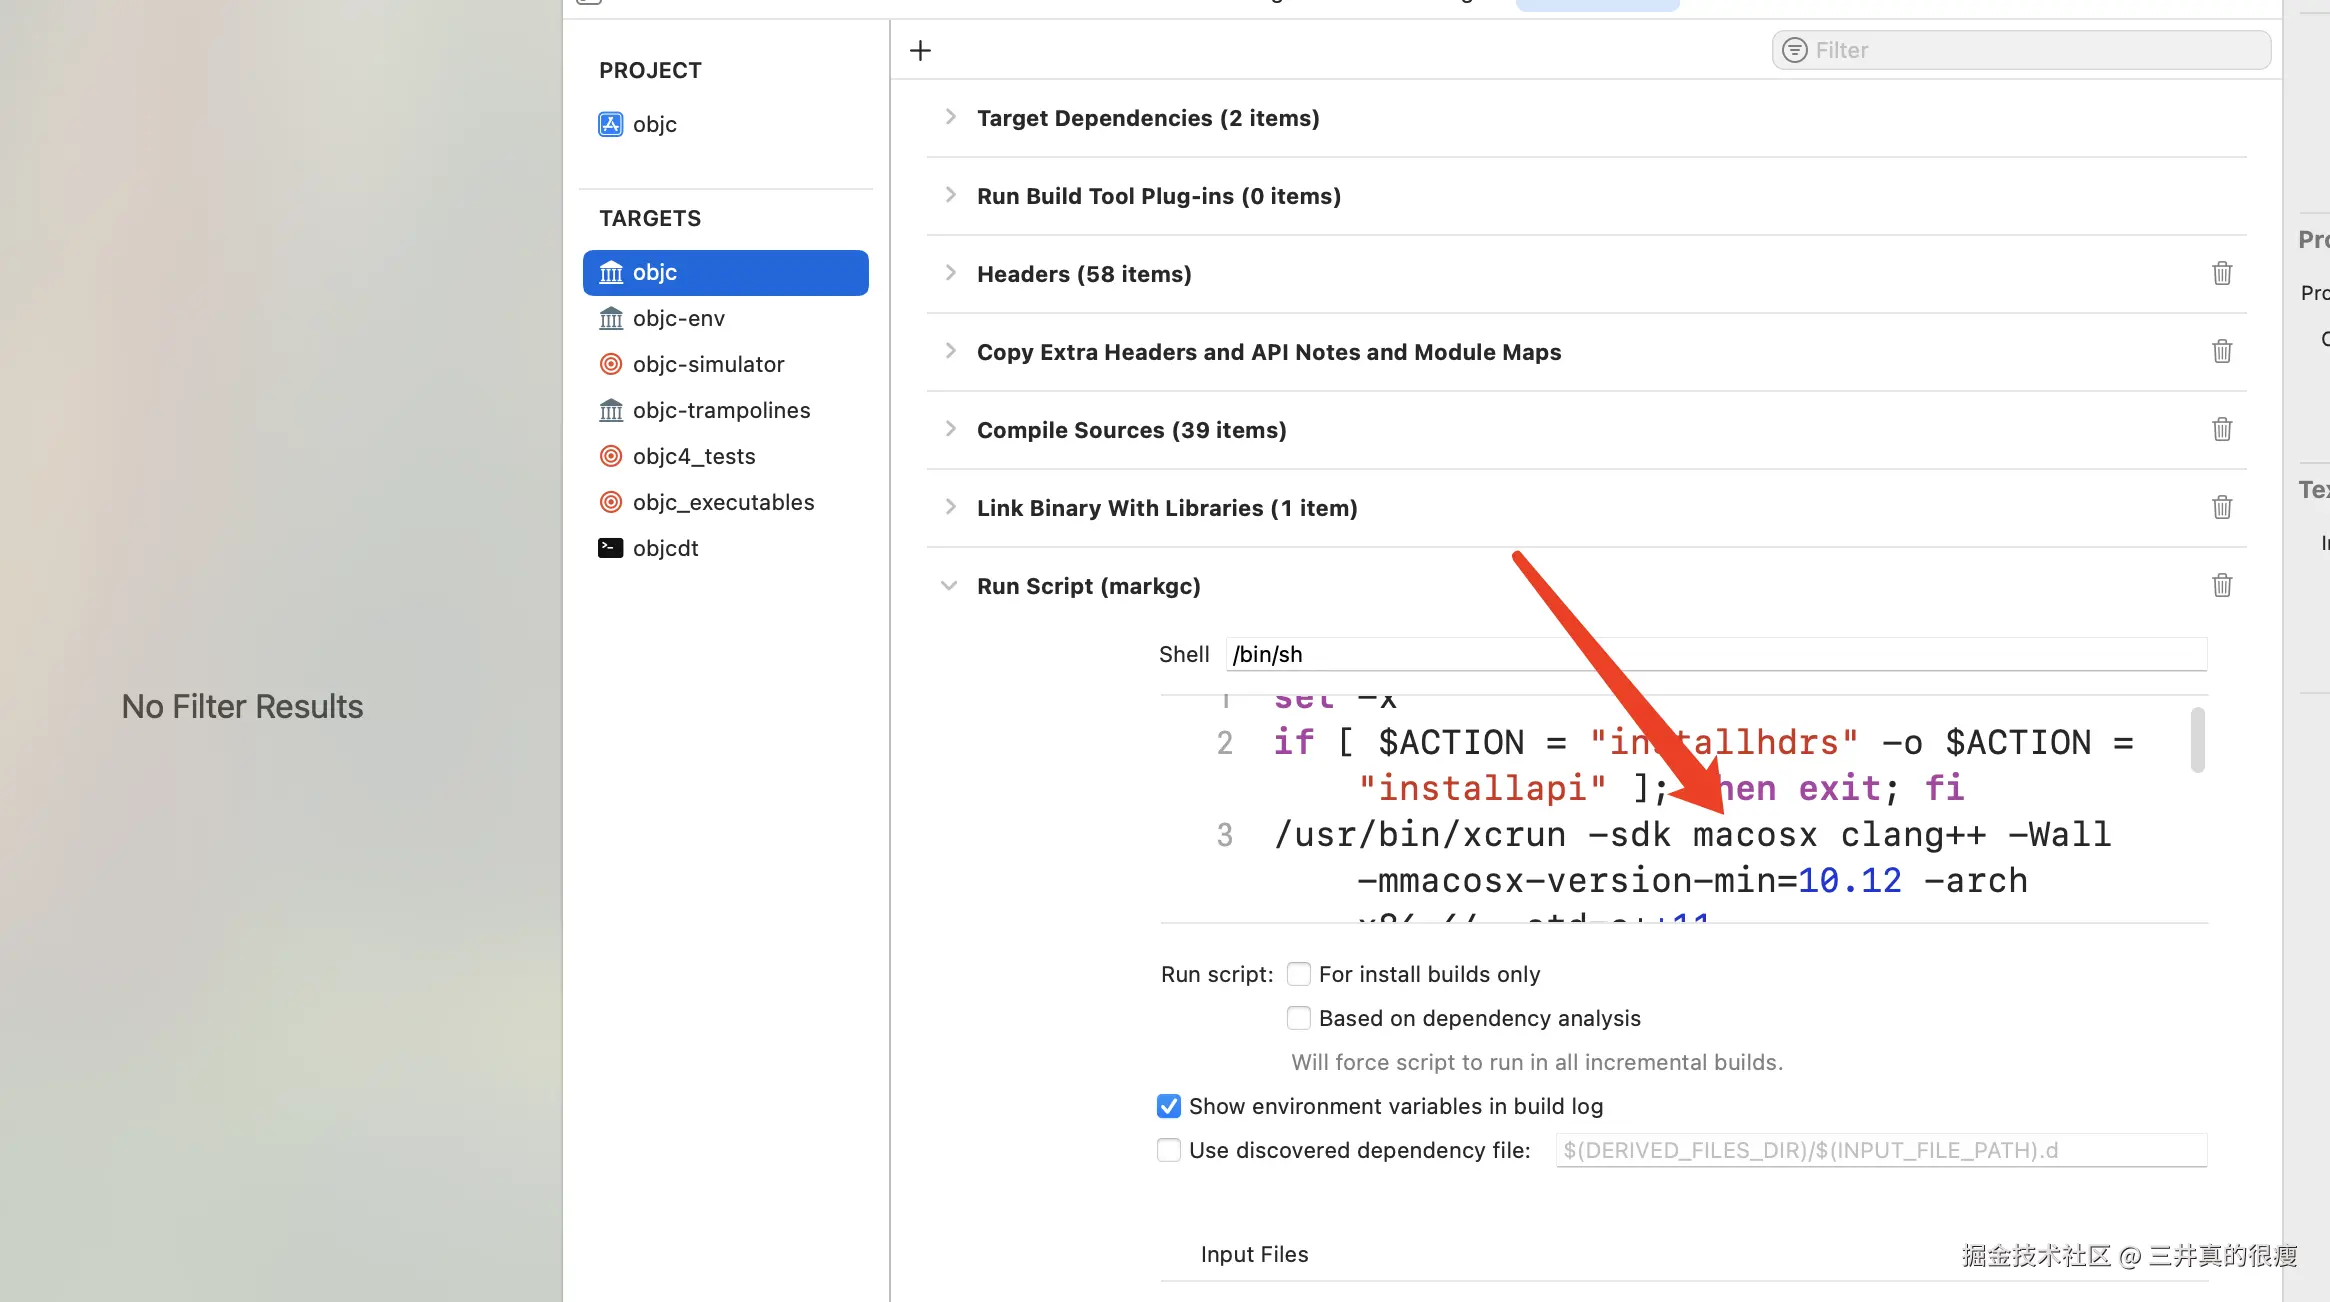The height and width of the screenshot is (1302, 2330).
Task: Delete Link Binary With Libraries phase
Action: click(2222, 507)
